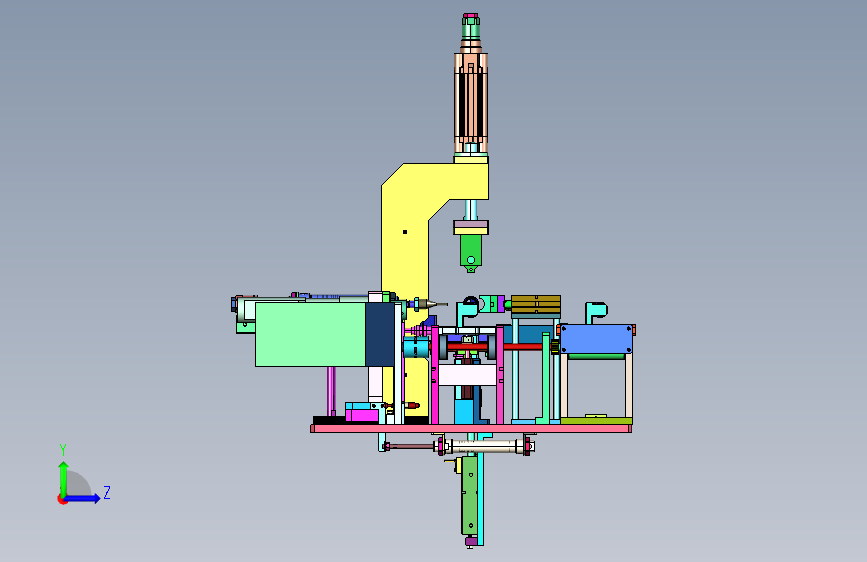Select the orange servo cylinder at top
The height and width of the screenshot is (562, 867).
click(471, 103)
